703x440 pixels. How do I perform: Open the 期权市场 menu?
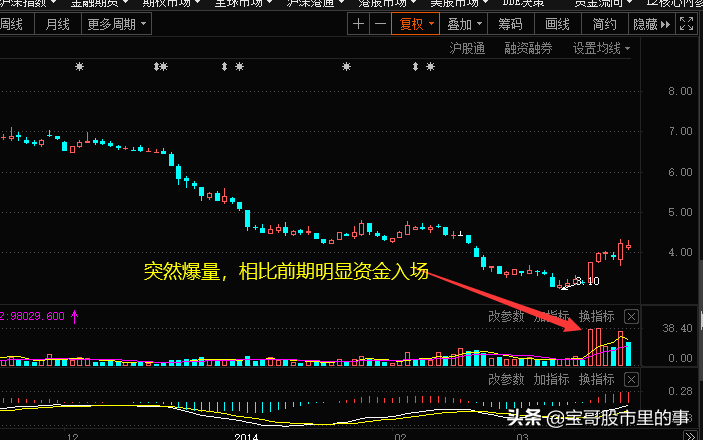click(171, 3)
